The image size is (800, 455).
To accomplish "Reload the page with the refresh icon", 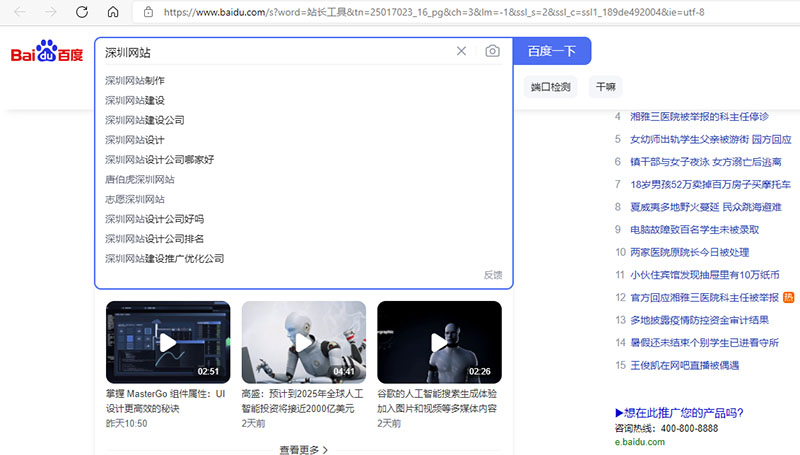I will click(x=81, y=12).
